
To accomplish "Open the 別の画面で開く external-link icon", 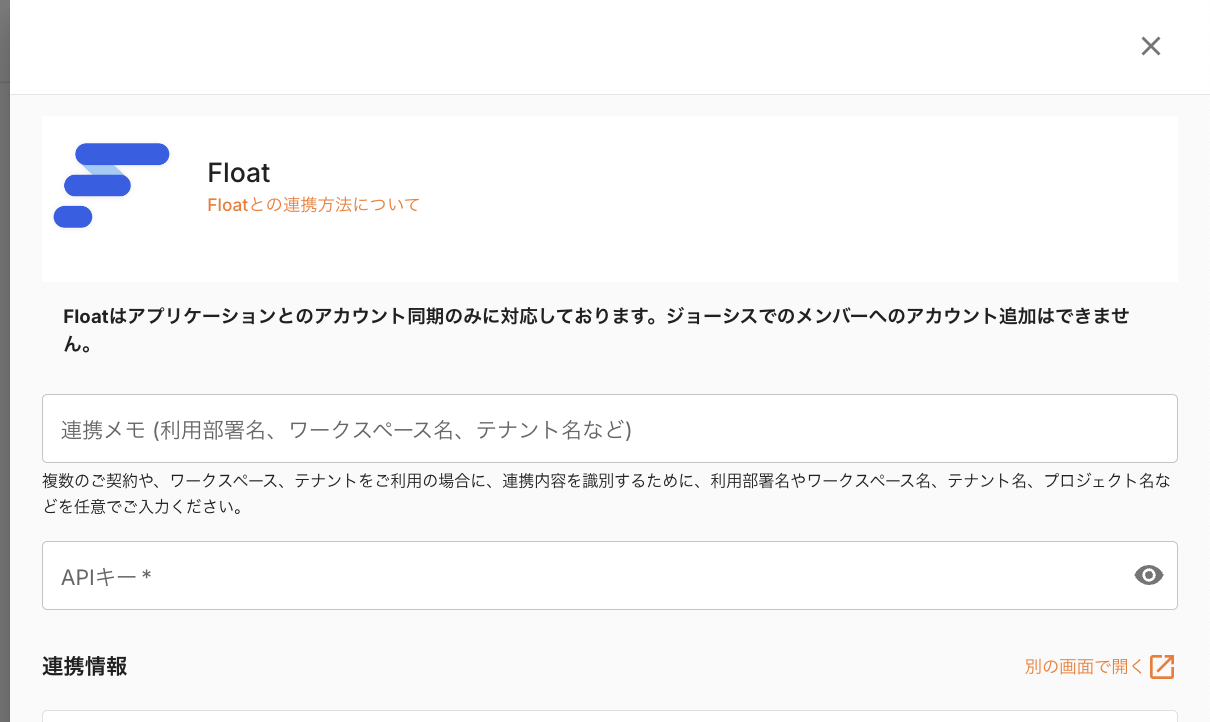I will tap(1162, 667).
